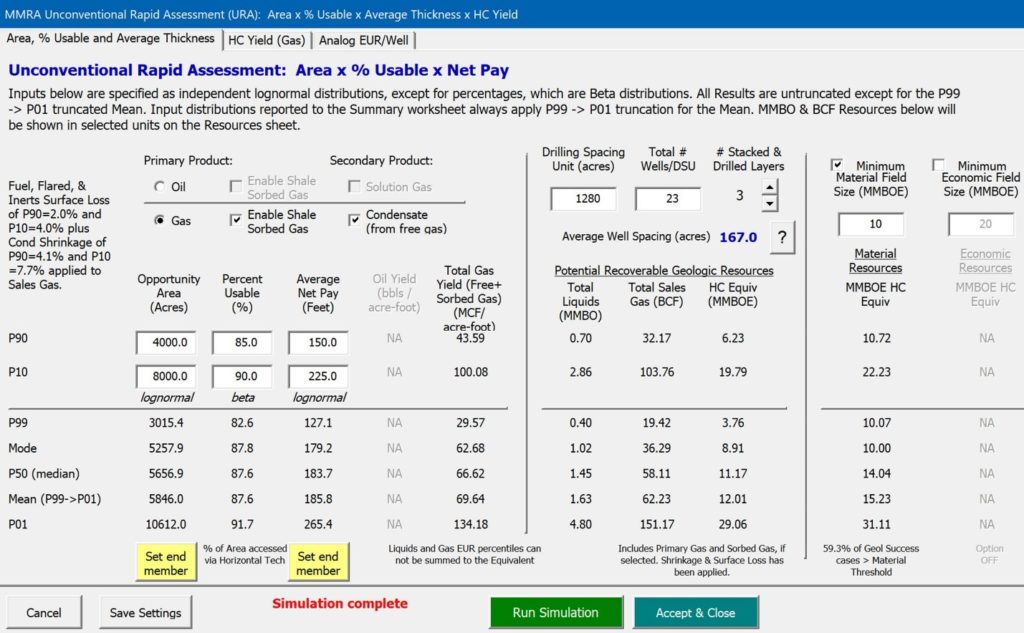This screenshot has height=633, width=1024.
Task: Click the Cancel button
Action: click(x=44, y=613)
